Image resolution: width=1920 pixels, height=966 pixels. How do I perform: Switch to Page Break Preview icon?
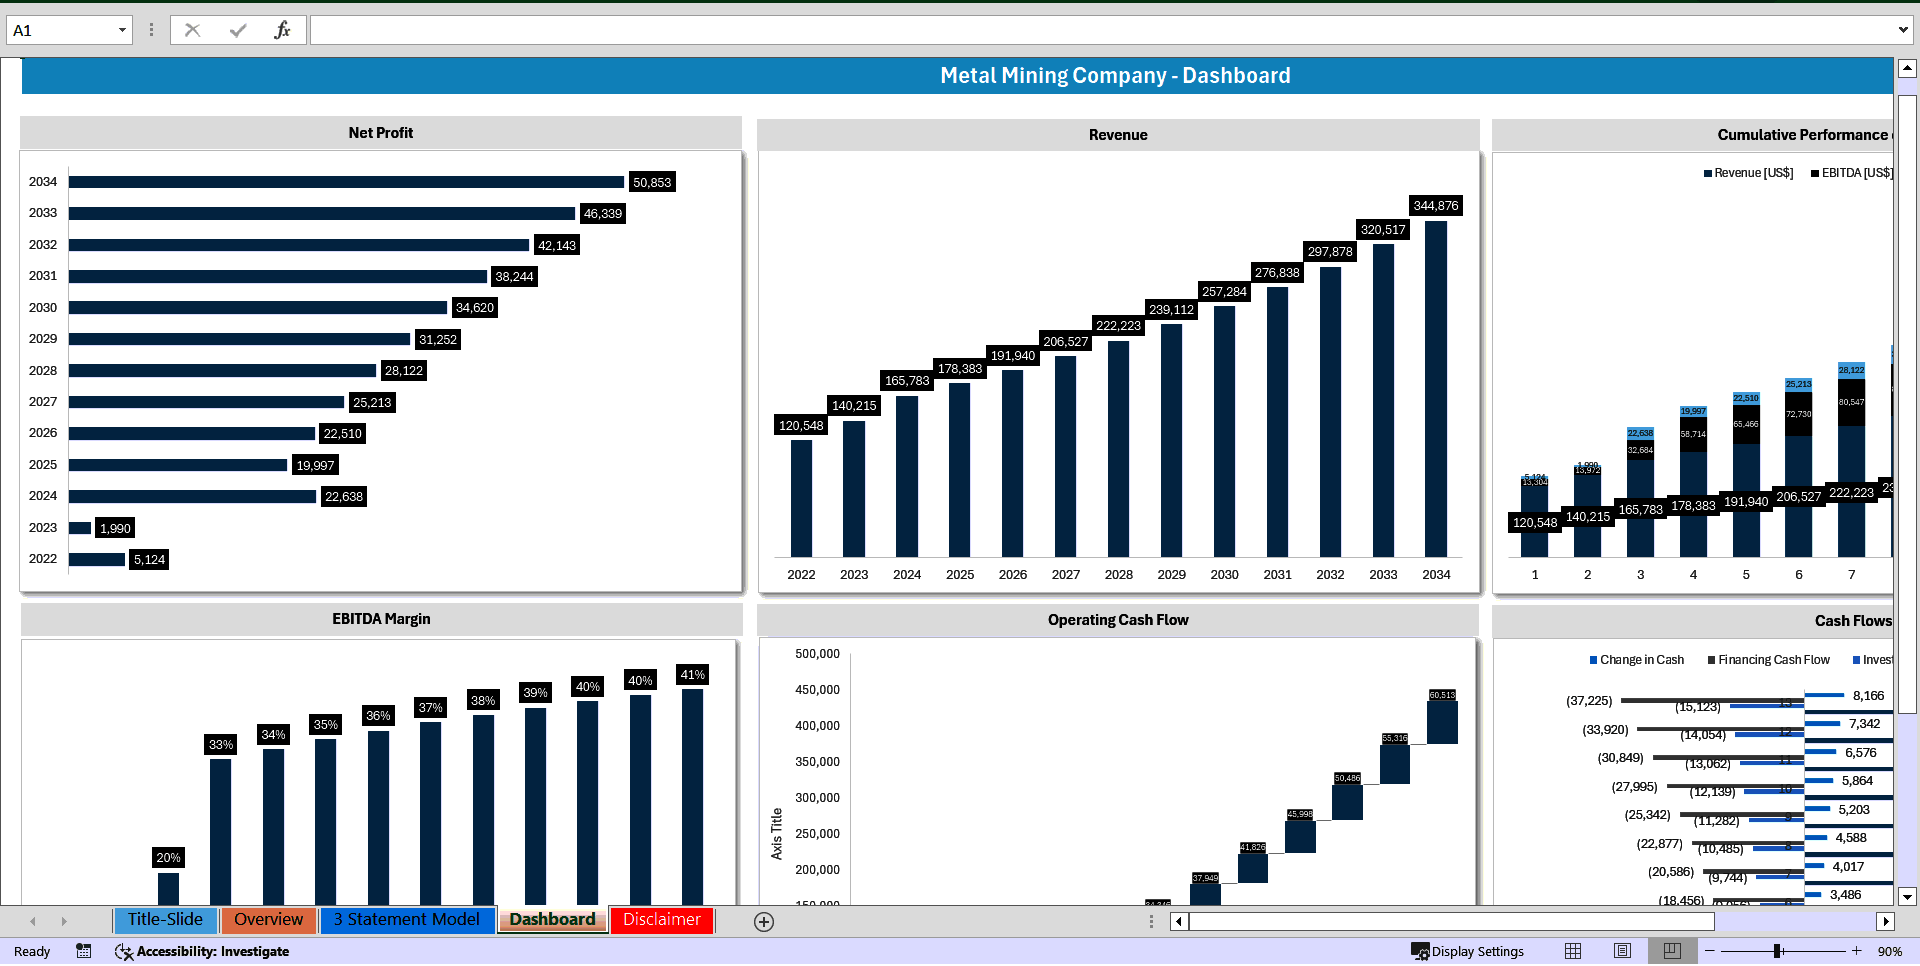pos(1672,951)
